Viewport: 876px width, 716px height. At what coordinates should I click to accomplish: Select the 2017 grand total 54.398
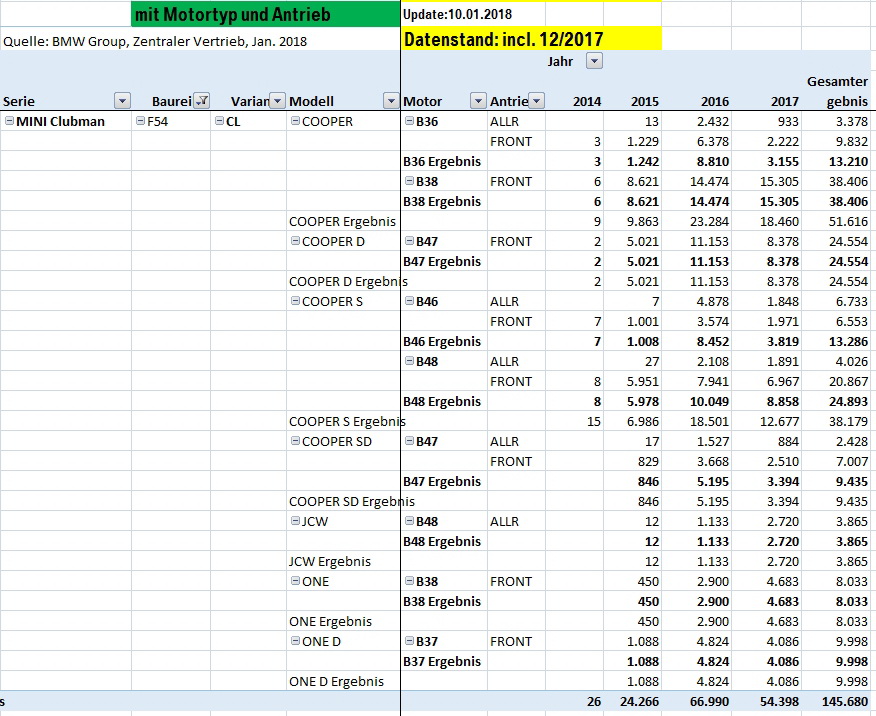coord(779,701)
